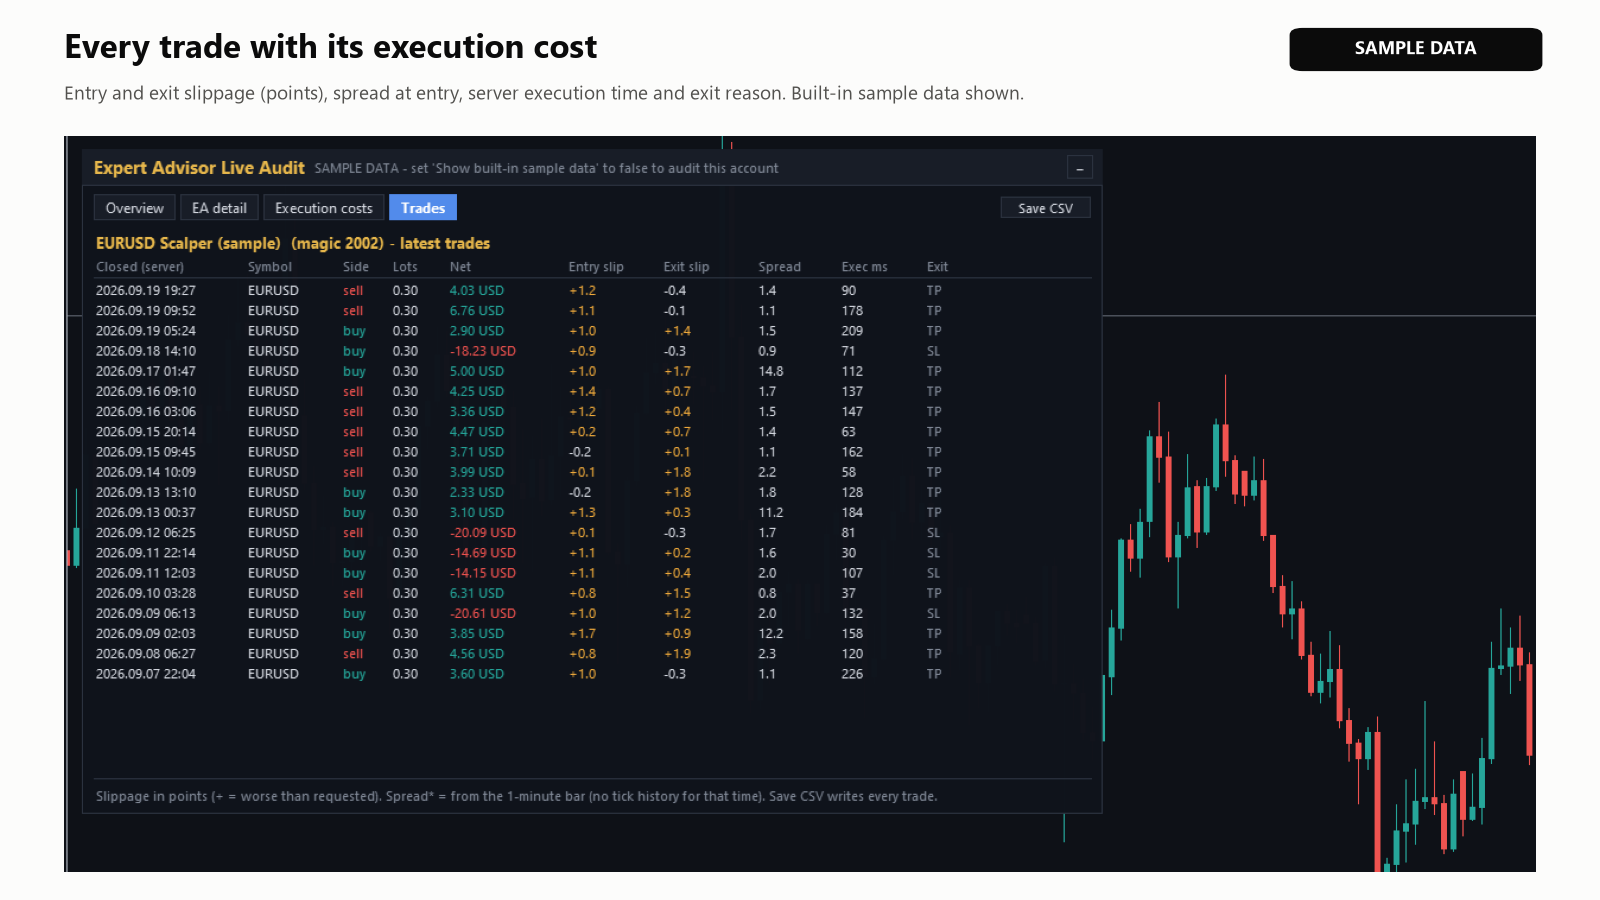Click the 209 exec ms value

852,331
